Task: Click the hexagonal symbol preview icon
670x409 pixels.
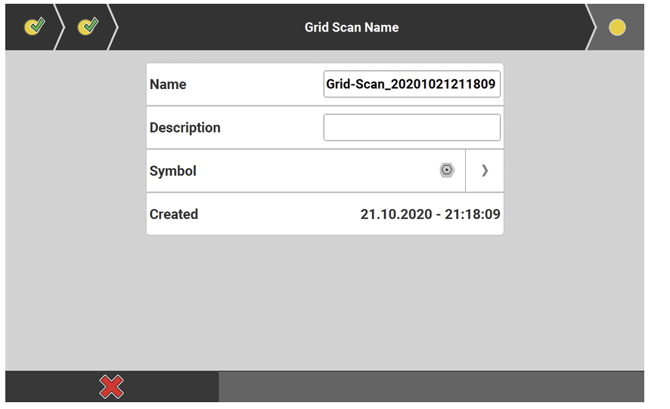Action: click(x=447, y=171)
